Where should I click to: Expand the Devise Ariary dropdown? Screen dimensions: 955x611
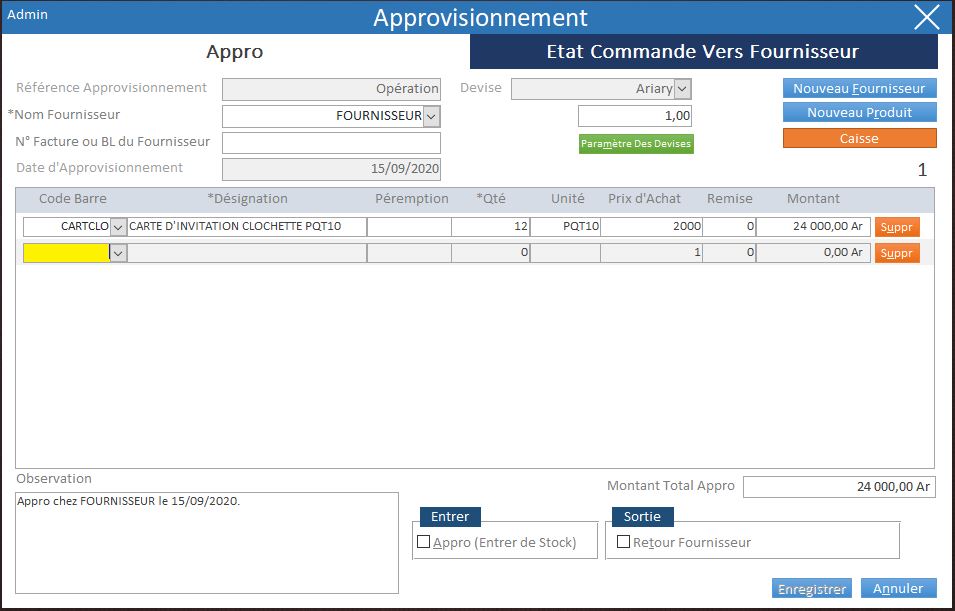point(683,89)
